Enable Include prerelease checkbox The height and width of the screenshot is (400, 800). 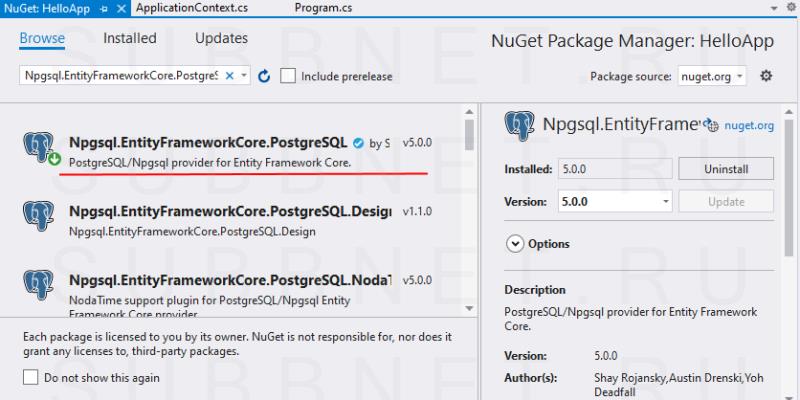289,76
